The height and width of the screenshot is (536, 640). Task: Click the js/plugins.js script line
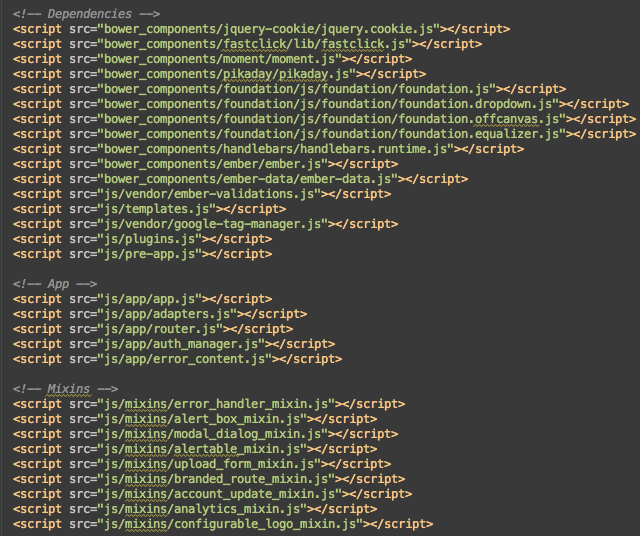(142, 239)
